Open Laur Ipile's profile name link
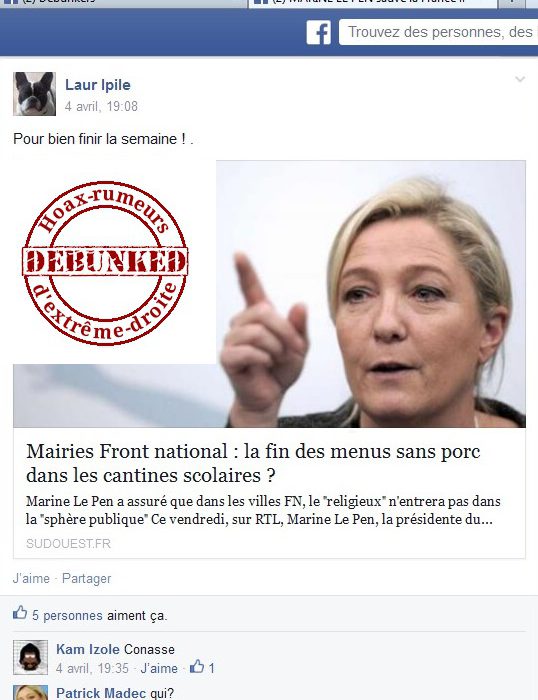Viewport: 538px width, 700px height. (x=98, y=84)
